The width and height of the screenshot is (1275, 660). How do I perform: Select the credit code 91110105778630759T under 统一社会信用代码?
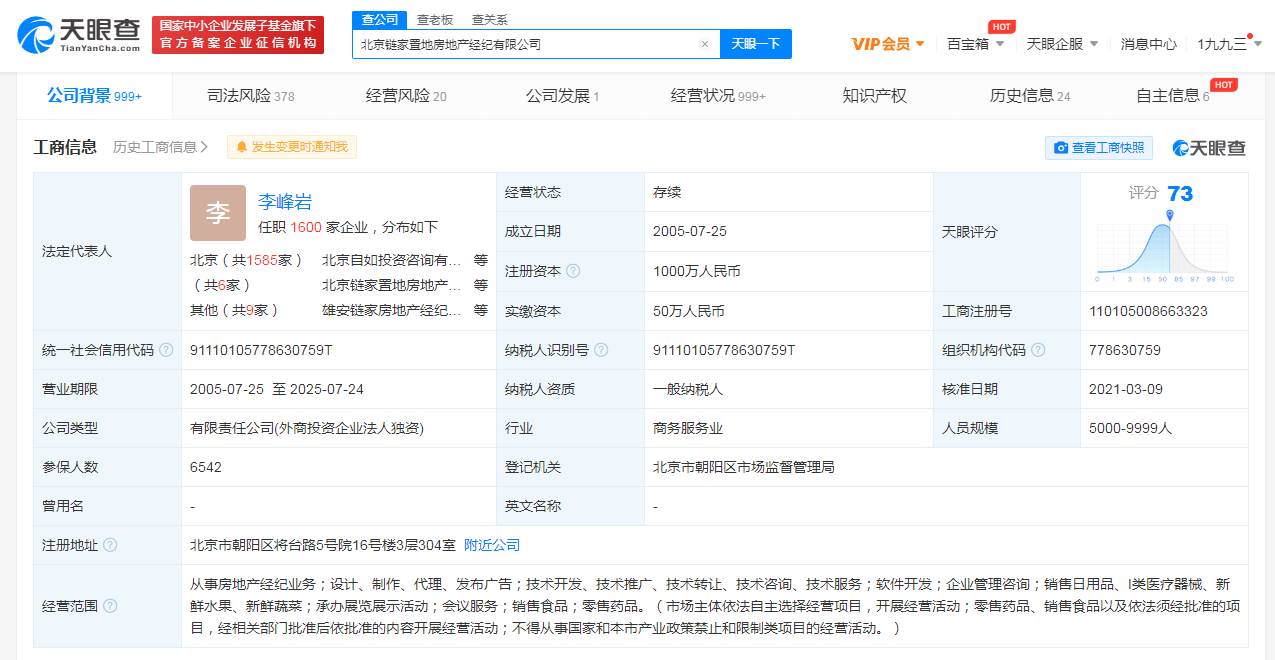coord(261,350)
